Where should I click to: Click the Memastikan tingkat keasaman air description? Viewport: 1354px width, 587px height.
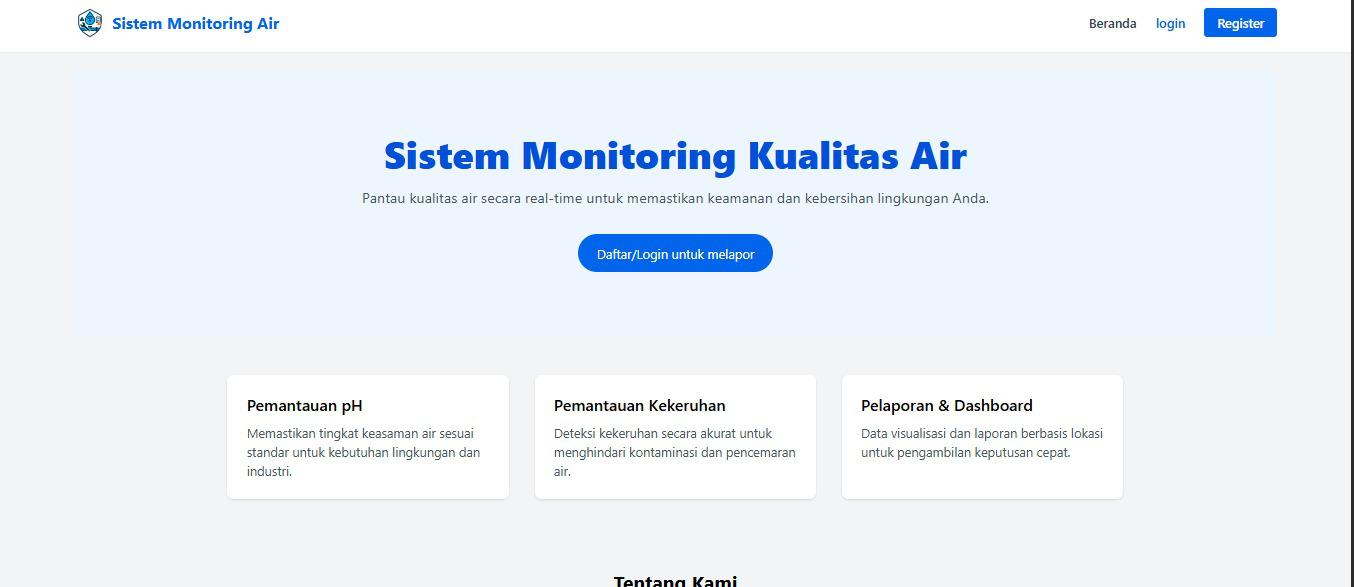pyautogui.click(x=364, y=453)
